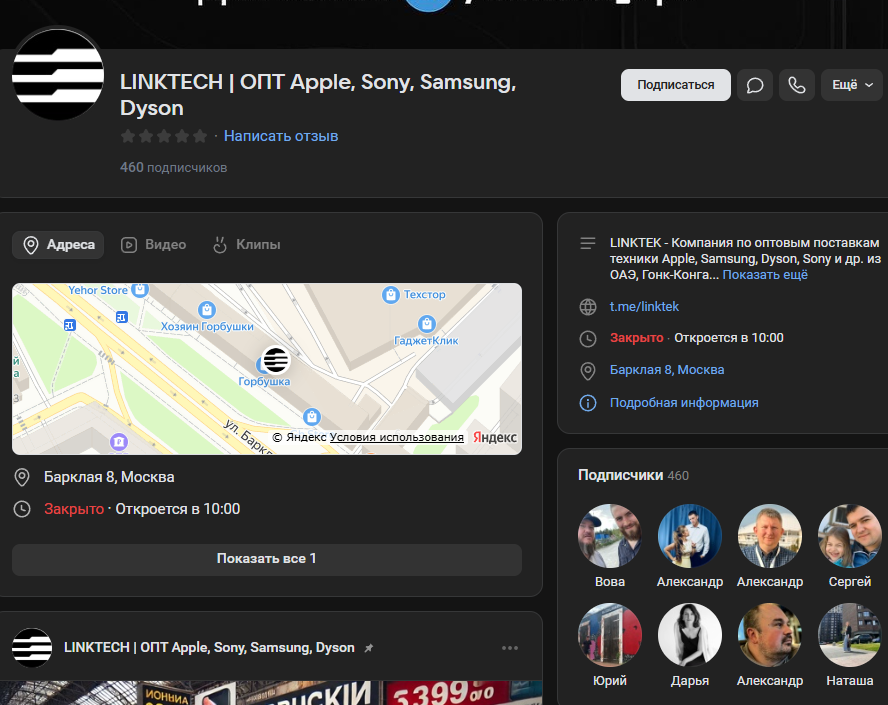
Task: Open the Написать отзыв link
Action: pos(281,136)
